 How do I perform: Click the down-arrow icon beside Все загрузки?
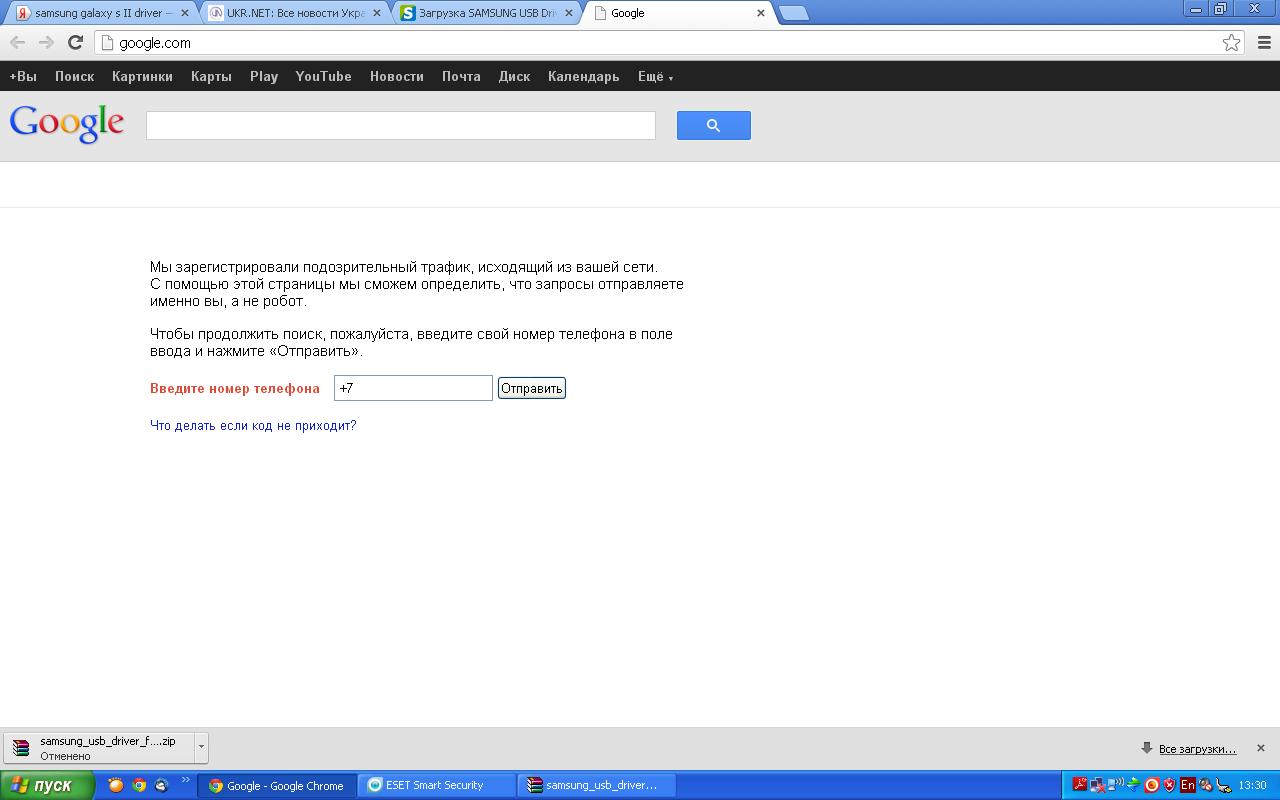pos(1147,748)
